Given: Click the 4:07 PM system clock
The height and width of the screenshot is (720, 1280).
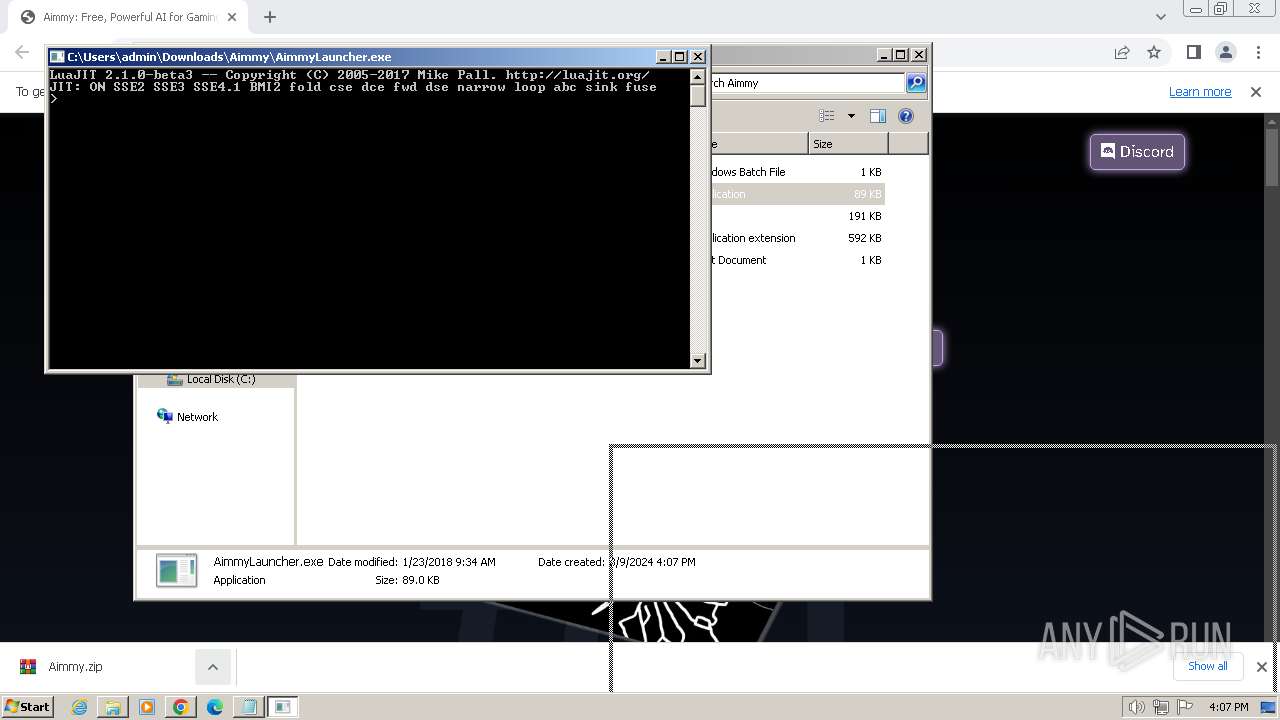Looking at the screenshot, I should point(1228,707).
